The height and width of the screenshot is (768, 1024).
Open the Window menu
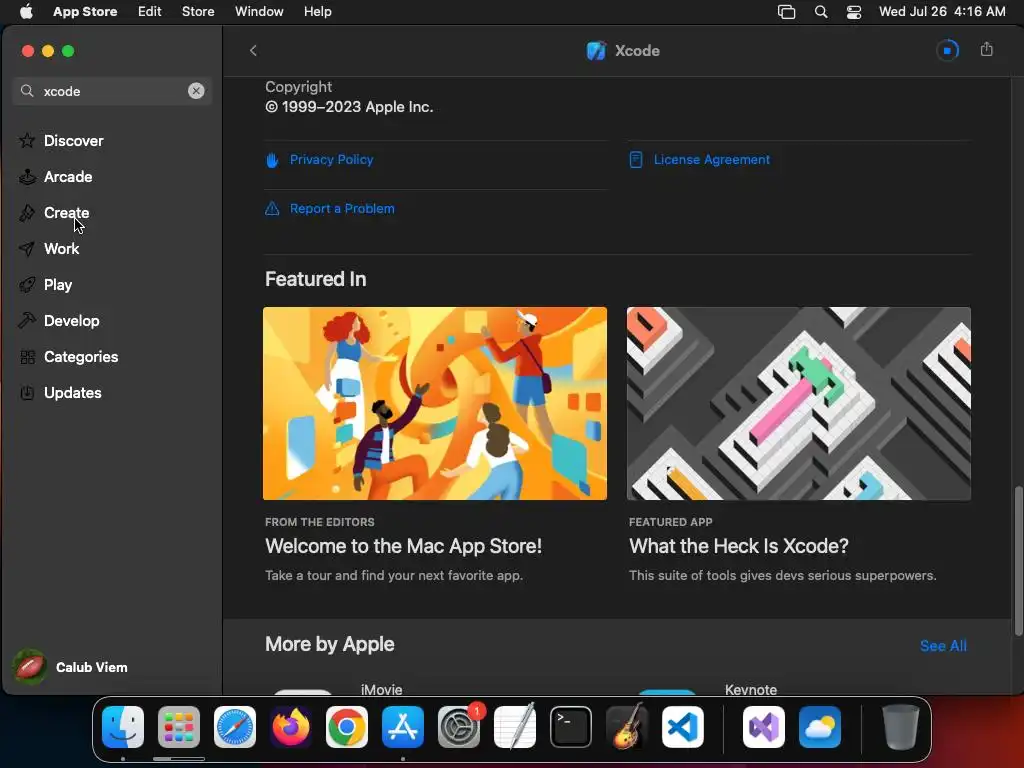259,12
